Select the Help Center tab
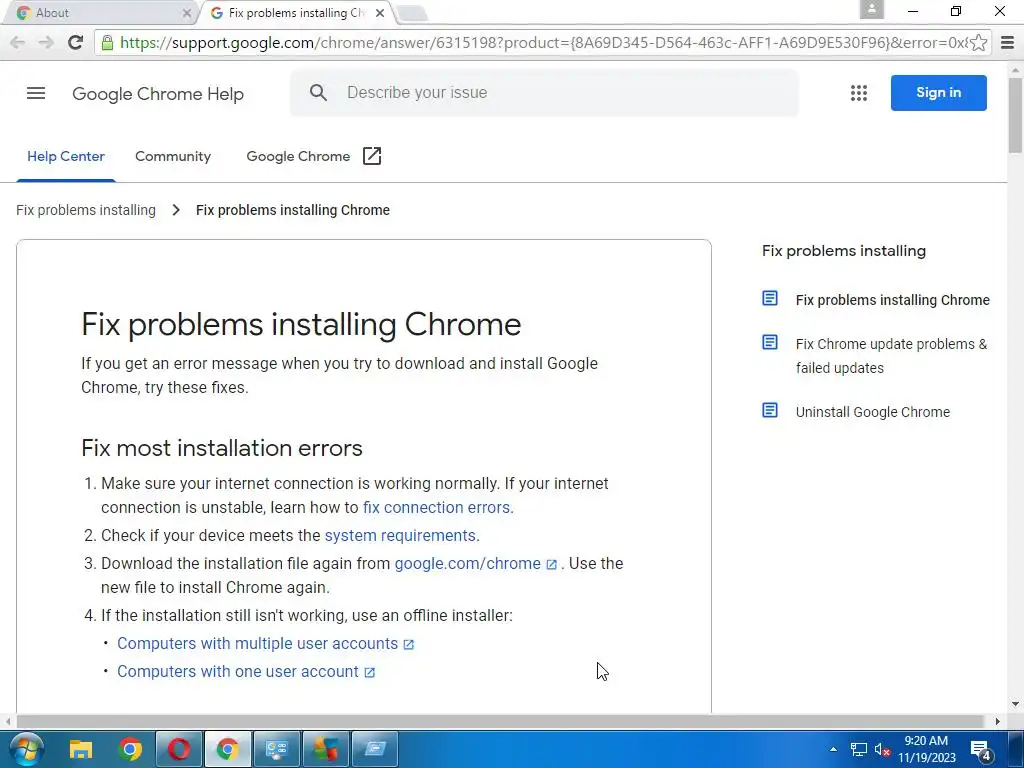The height and width of the screenshot is (768, 1024). (x=66, y=156)
